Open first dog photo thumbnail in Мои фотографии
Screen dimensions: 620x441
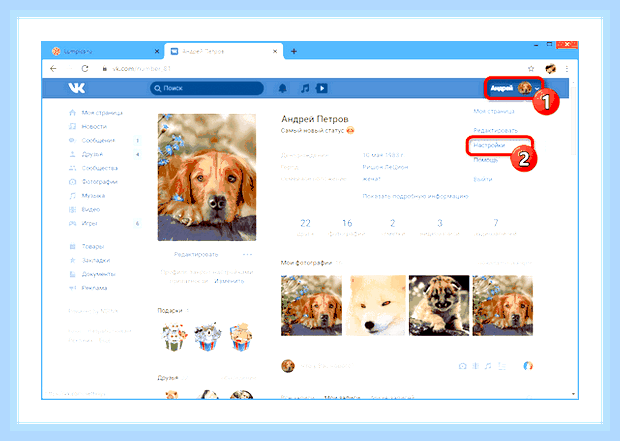[x=312, y=305]
